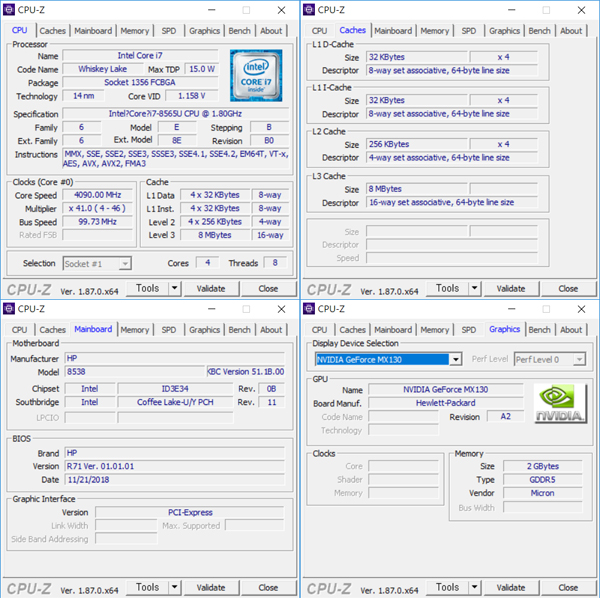Click Core Speed value 4090.00 MHz
The width and height of the screenshot is (600, 598).
pos(98,195)
